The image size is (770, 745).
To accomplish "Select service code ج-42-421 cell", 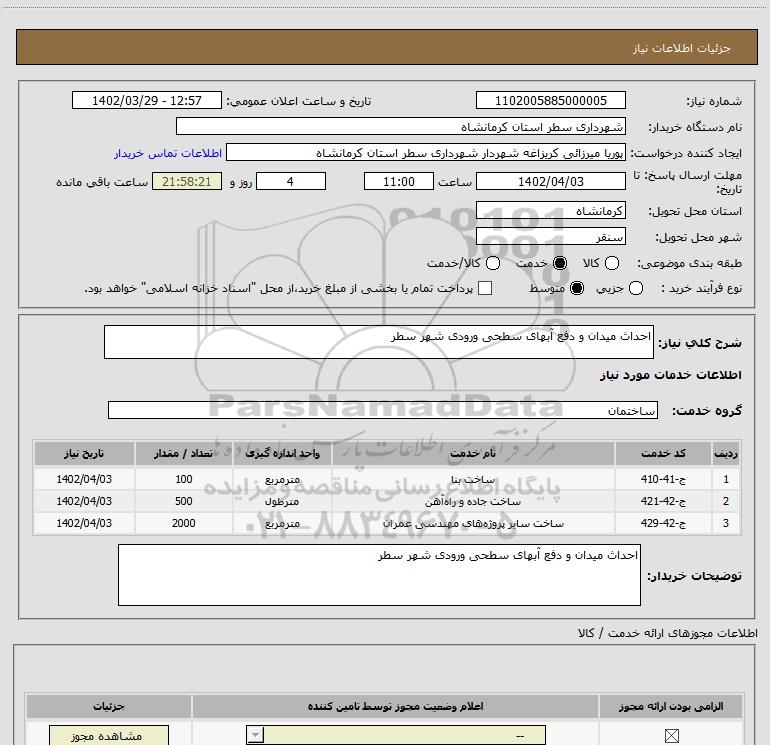I will point(663,501).
